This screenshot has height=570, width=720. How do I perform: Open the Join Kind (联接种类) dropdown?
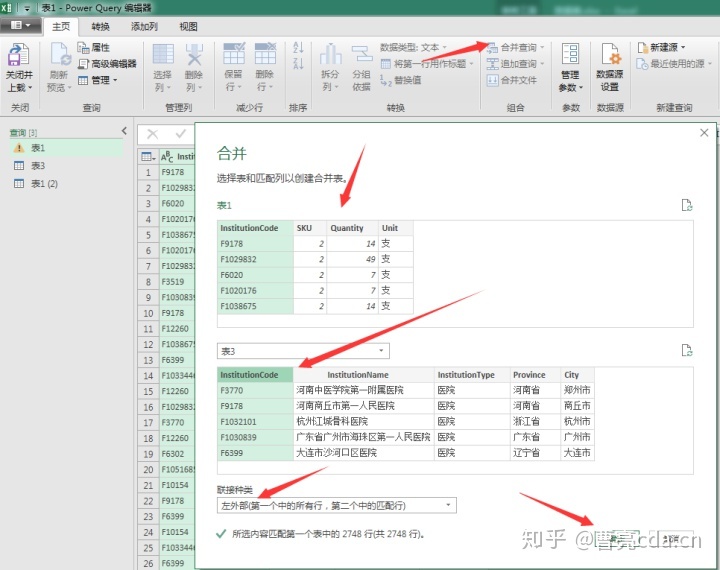337,506
